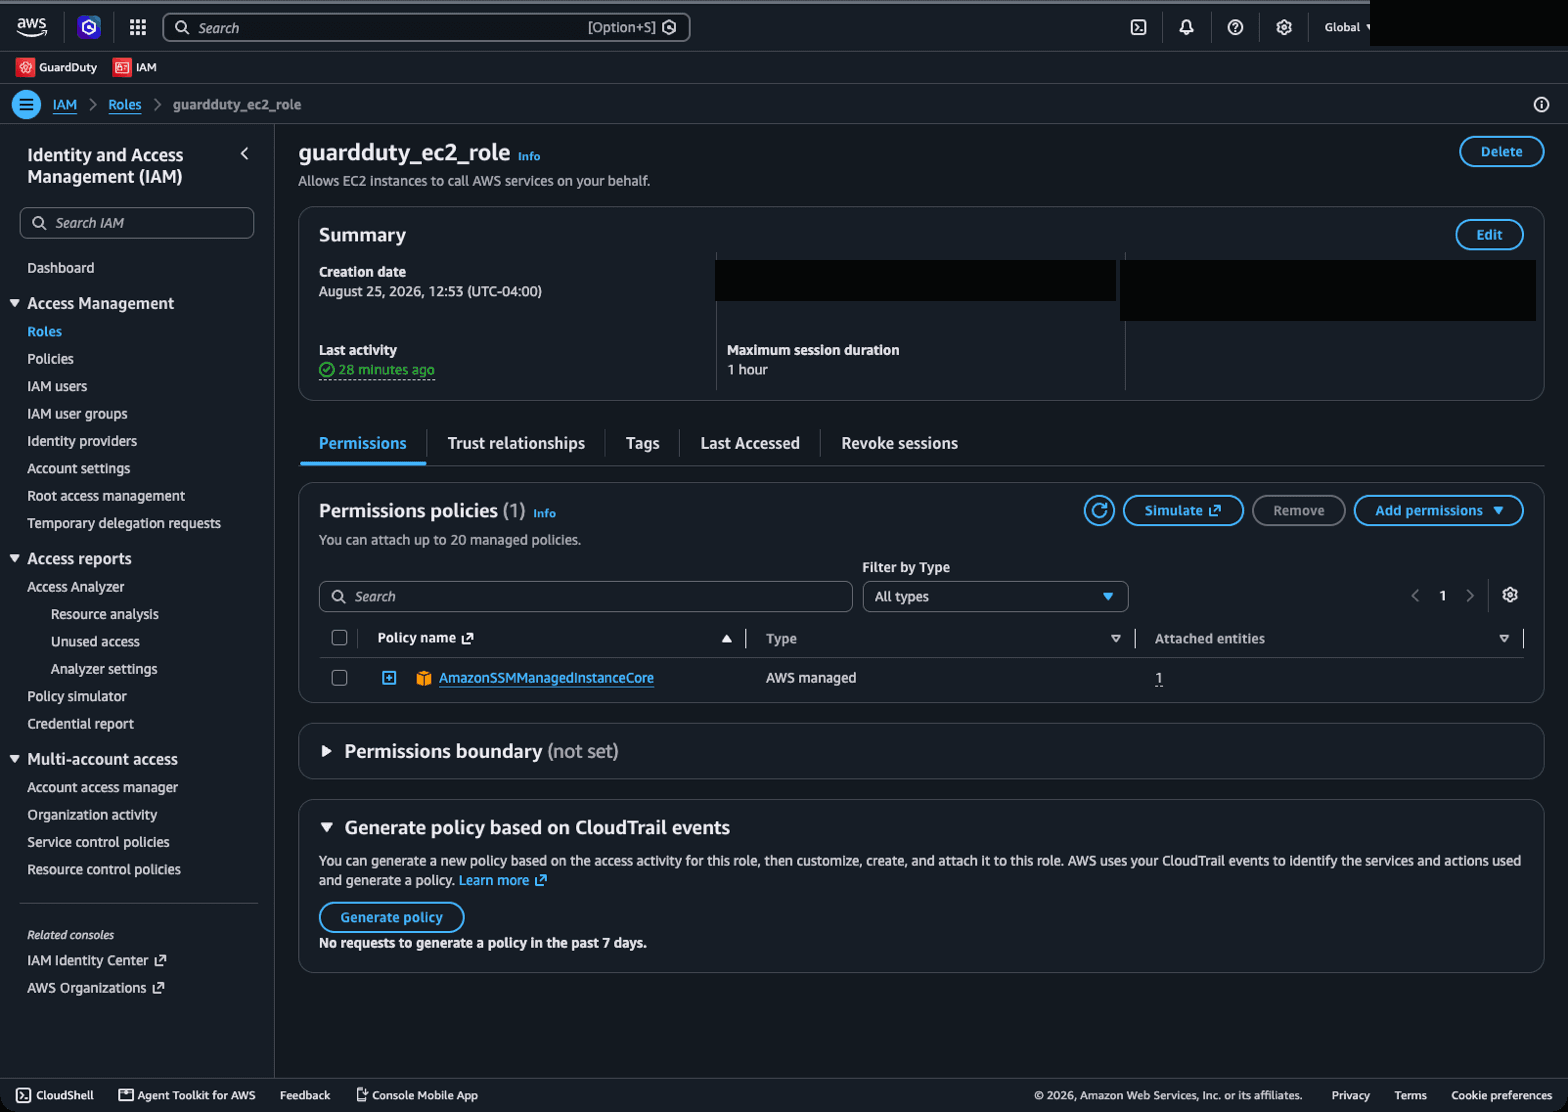Go to previous page of policies
This screenshot has width=1568, height=1112.
tap(1415, 596)
